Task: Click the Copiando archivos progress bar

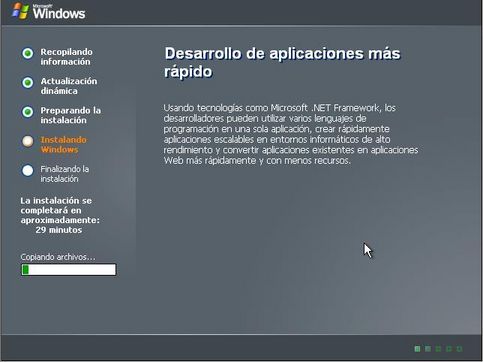Action: (69, 269)
